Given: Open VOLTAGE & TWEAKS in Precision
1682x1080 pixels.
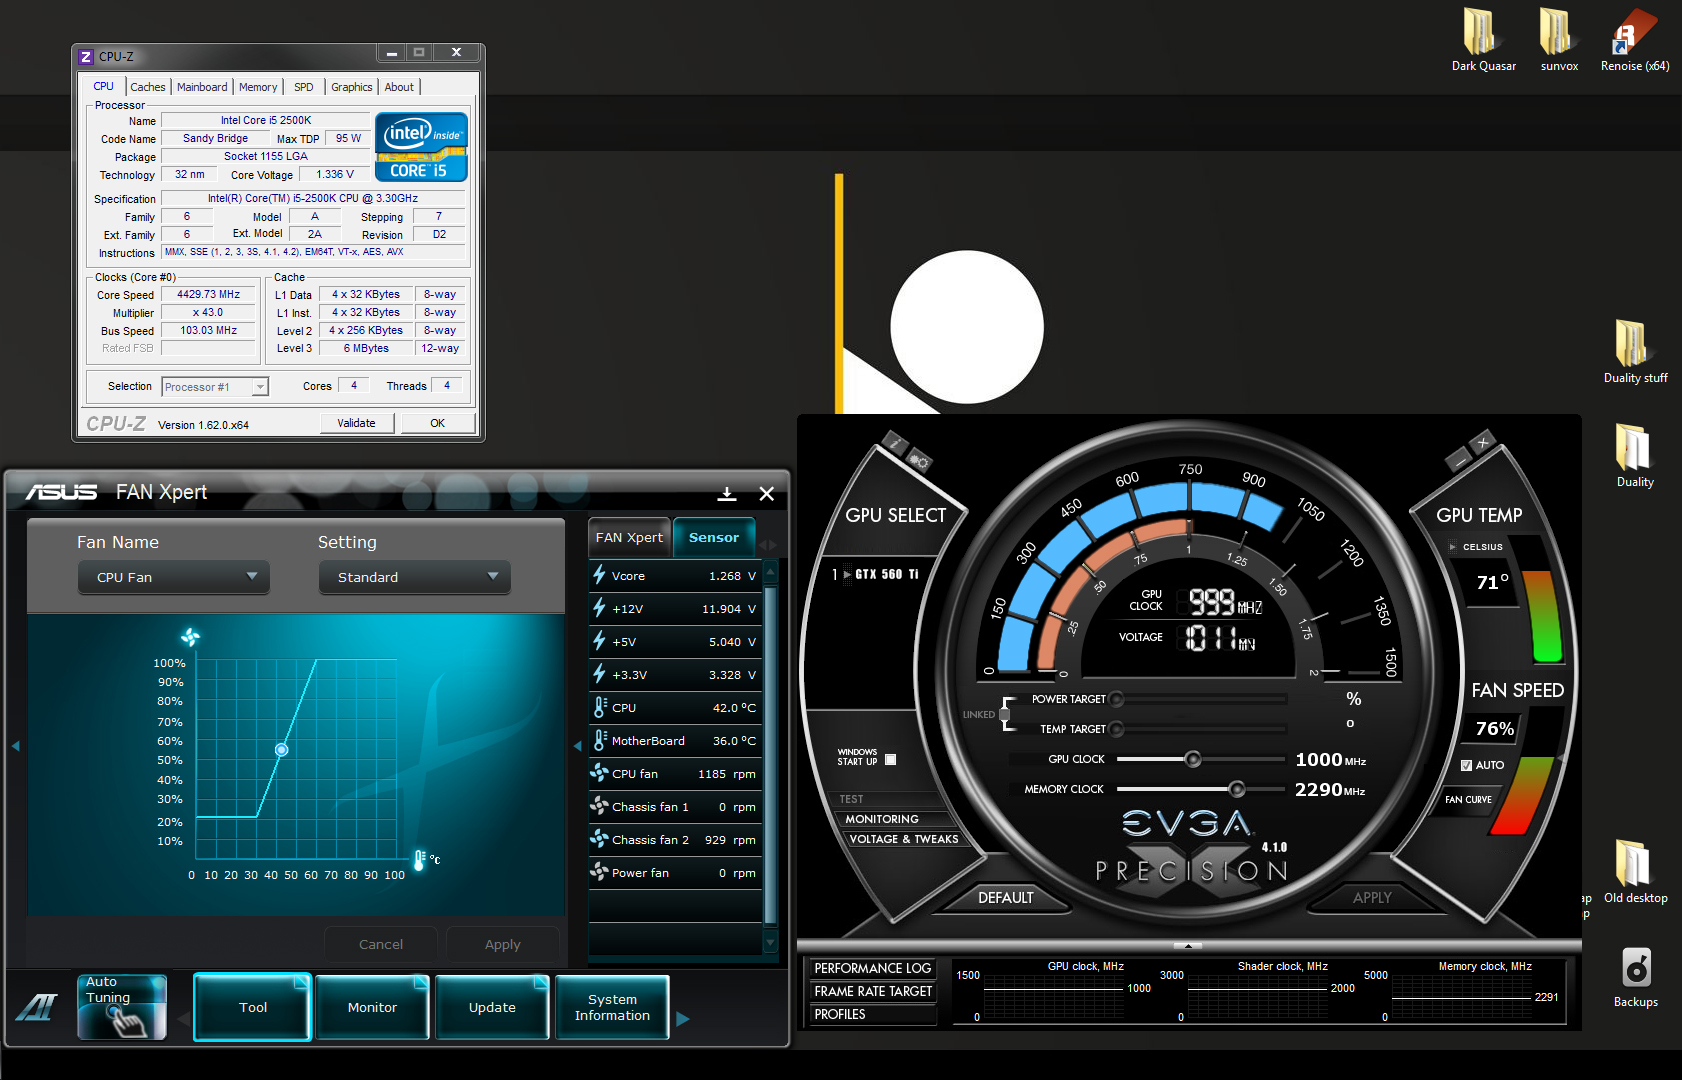Looking at the screenshot, I should (904, 839).
